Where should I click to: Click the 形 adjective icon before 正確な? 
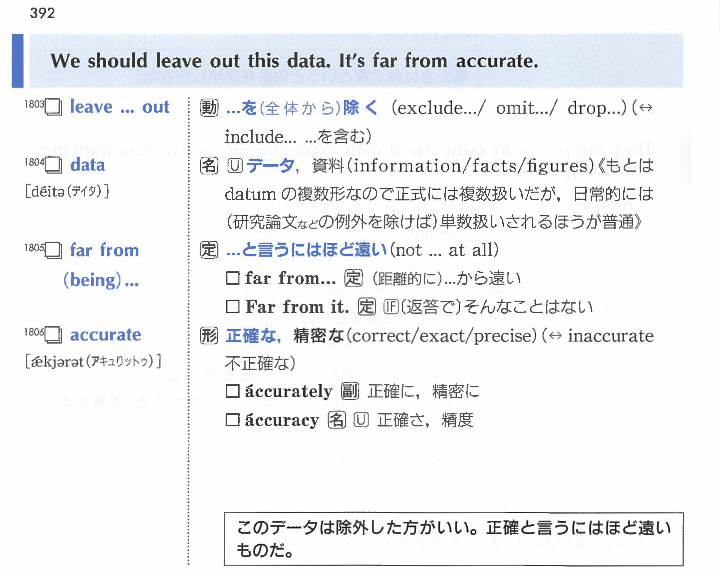pyautogui.click(x=210, y=336)
